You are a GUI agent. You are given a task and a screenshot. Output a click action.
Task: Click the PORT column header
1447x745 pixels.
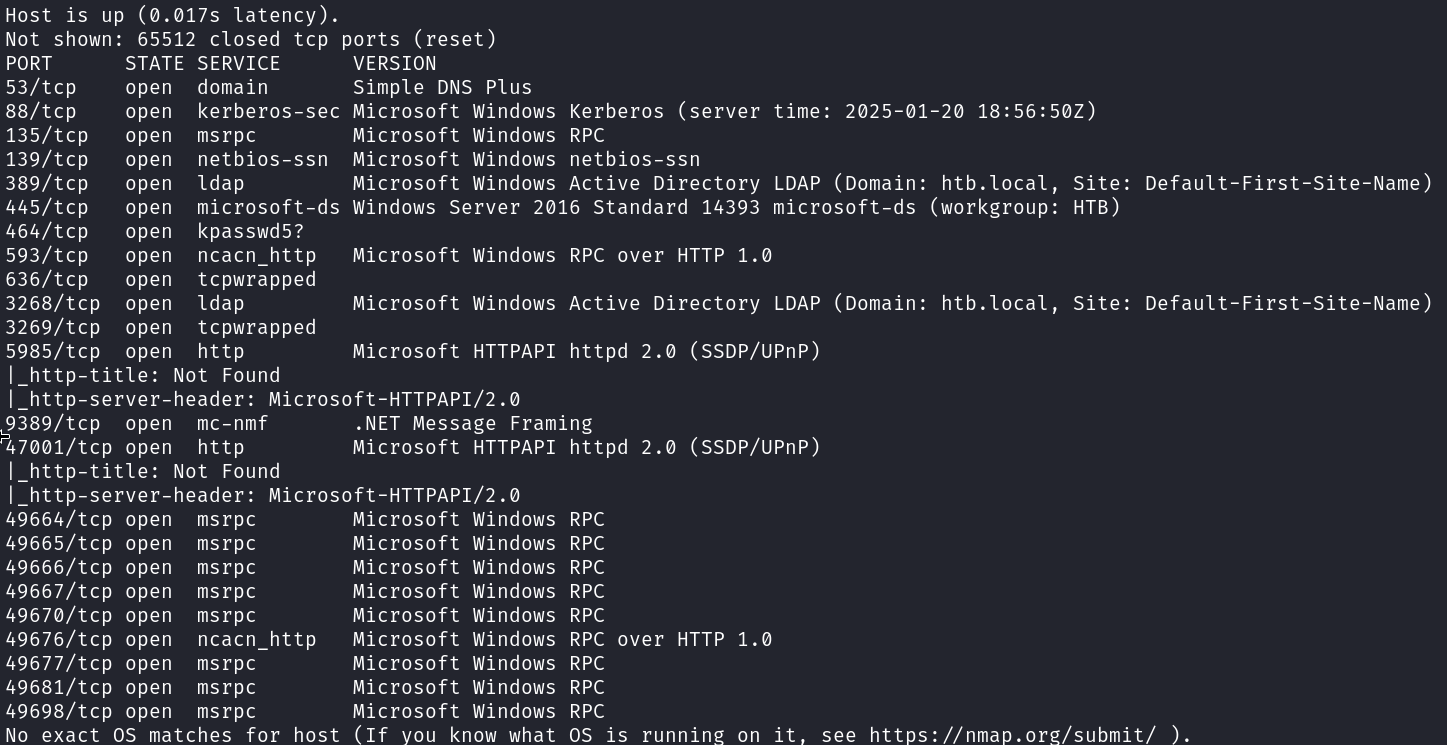(29, 64)
